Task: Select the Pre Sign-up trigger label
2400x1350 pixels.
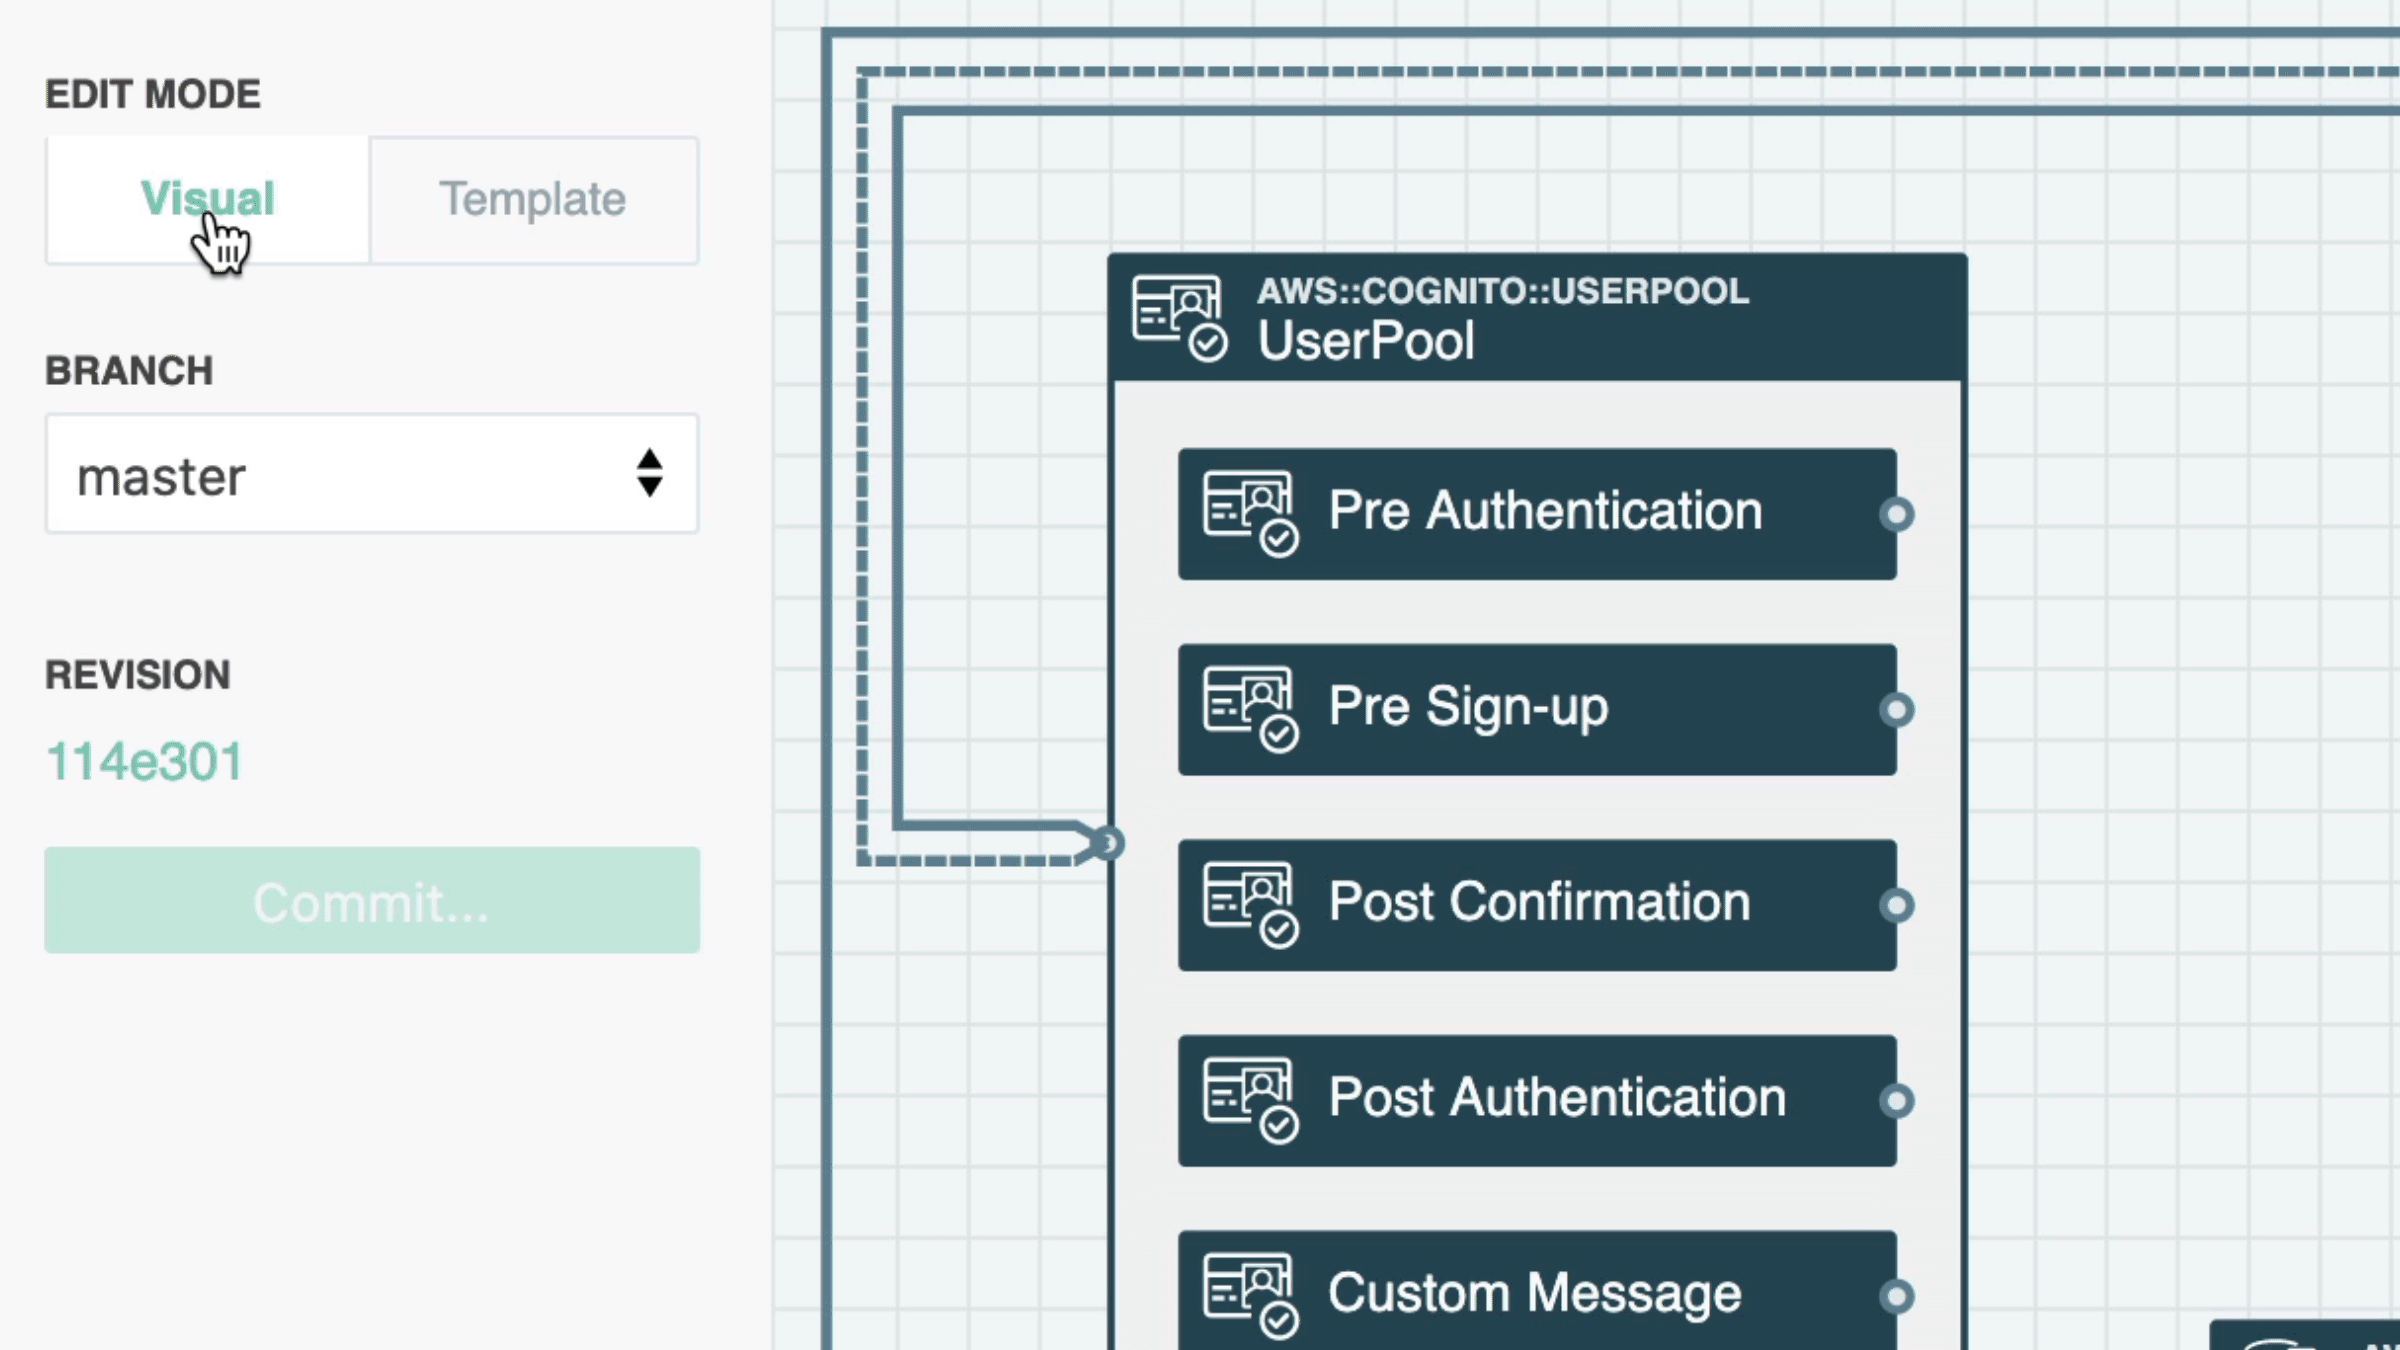Action: coord(1468,707)
